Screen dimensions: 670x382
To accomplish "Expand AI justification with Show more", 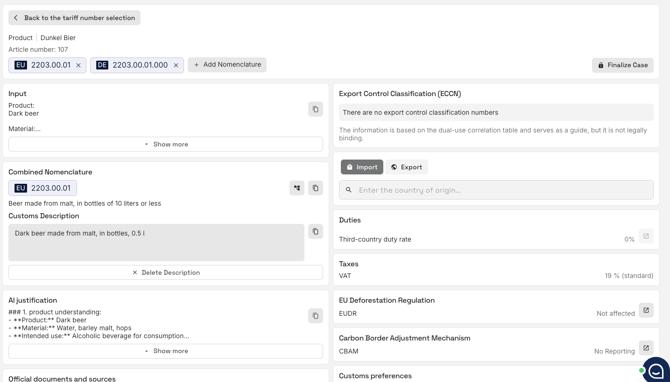I will (165, 351).
